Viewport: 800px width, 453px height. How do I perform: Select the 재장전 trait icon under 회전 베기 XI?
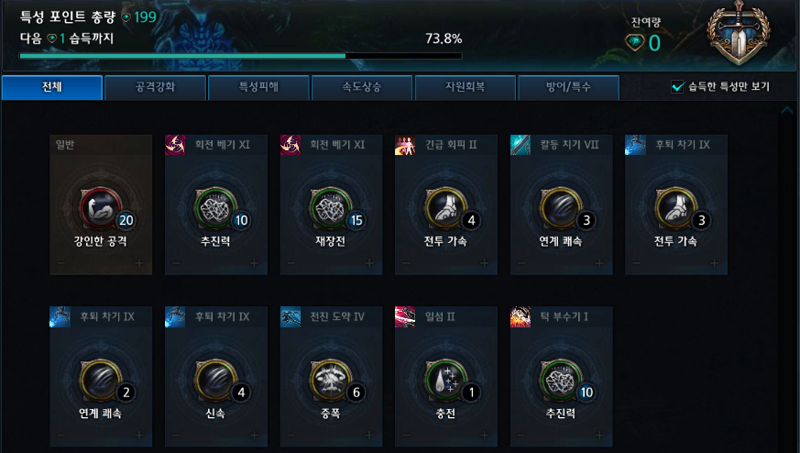coord(331,208)
